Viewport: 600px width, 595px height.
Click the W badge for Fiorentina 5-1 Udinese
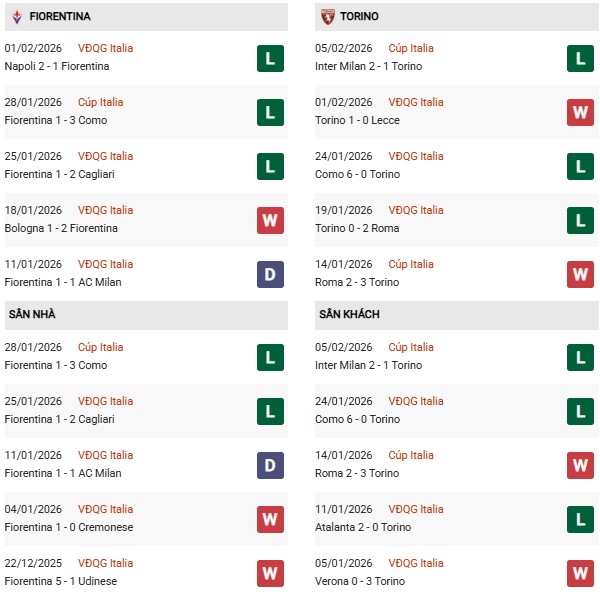[270, 573]
